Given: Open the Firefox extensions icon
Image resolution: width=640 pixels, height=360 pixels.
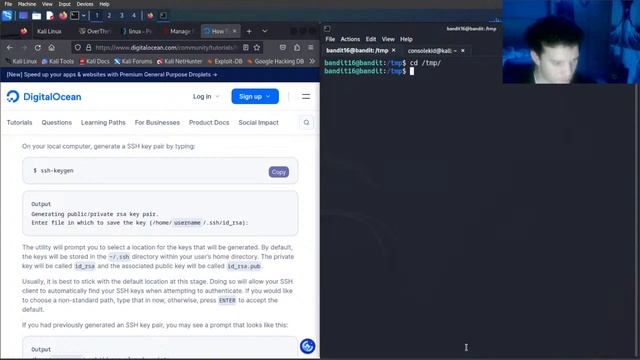Looking at the screenshot, I should (297, 47).
